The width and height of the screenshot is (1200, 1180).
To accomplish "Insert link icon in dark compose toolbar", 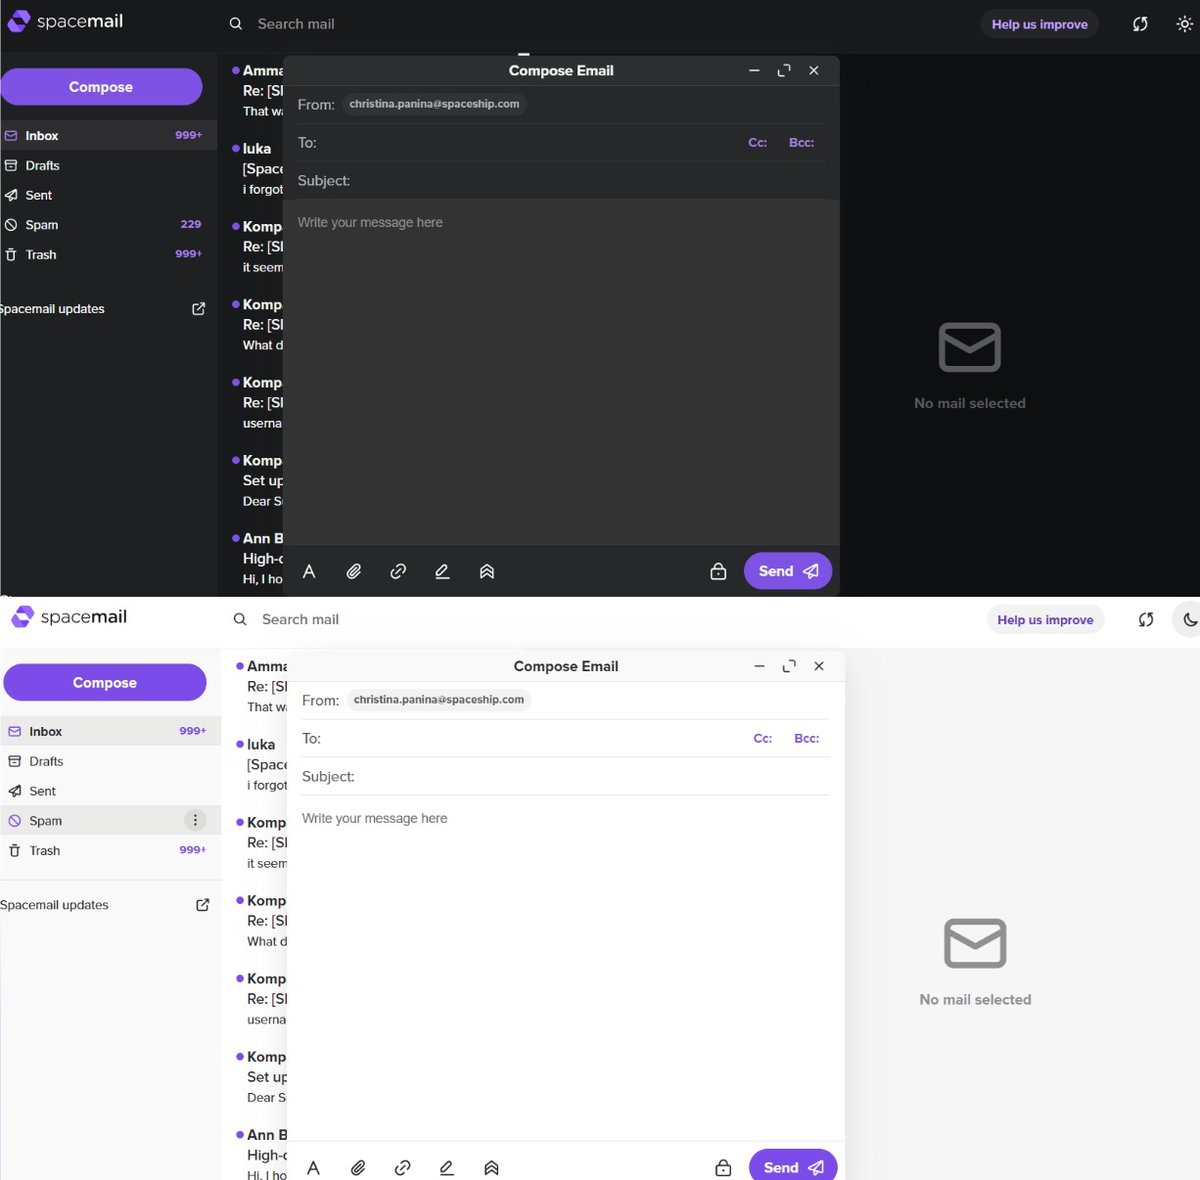I will (398, 572).
